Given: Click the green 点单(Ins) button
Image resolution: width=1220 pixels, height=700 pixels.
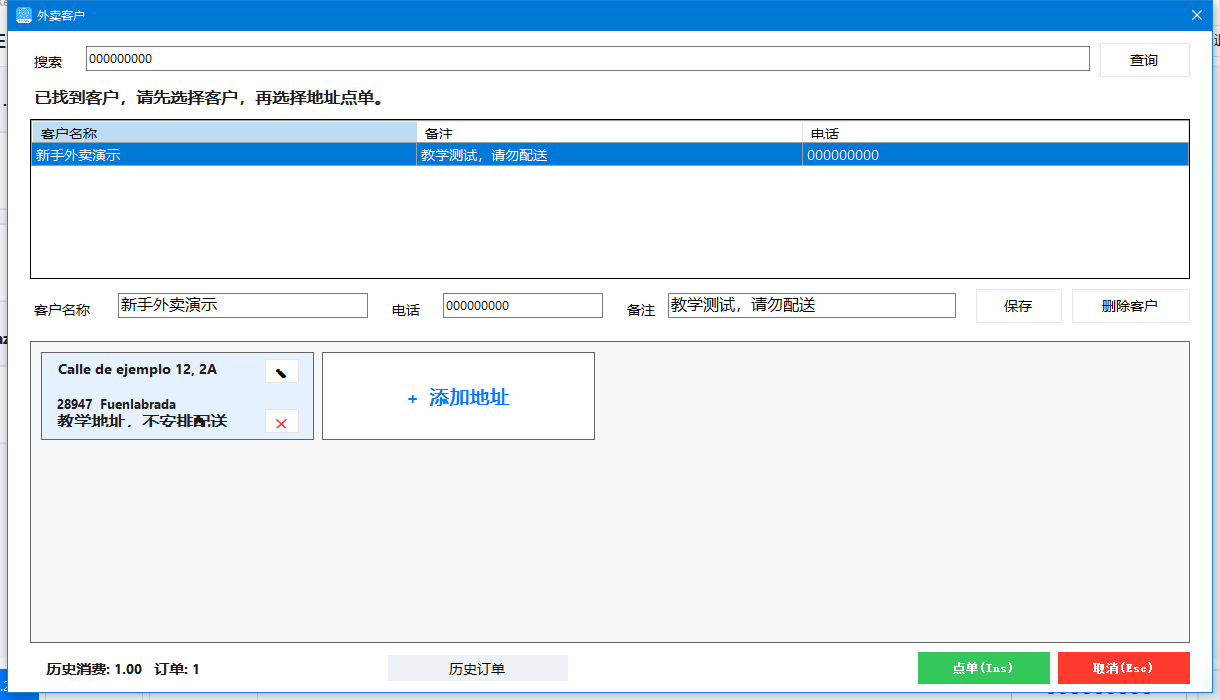Looking at the screenshot, I should click(x=983, y=668).
